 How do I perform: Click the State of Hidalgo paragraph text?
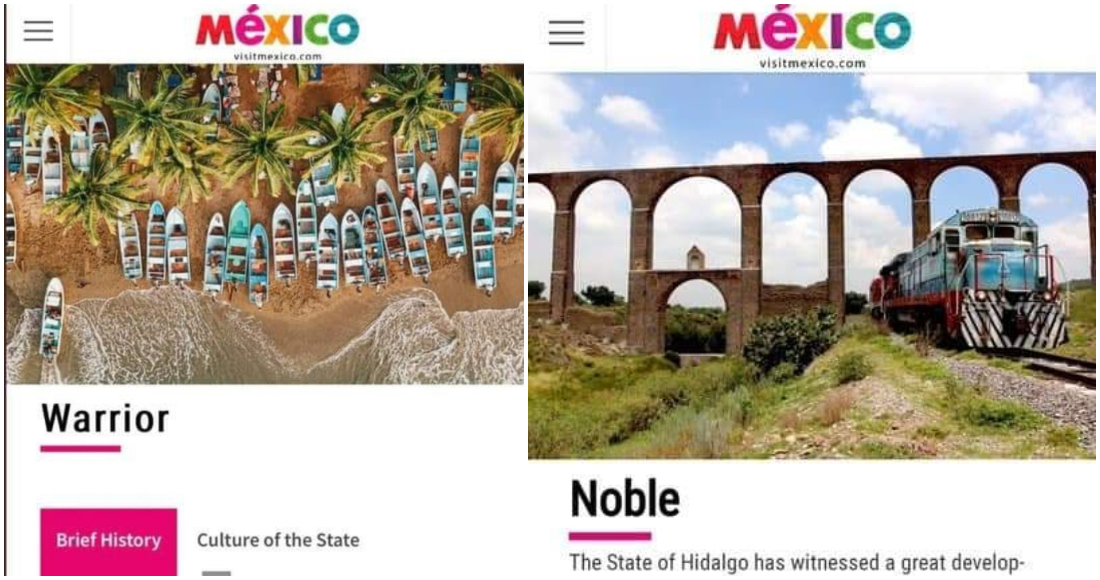point(798,562)
